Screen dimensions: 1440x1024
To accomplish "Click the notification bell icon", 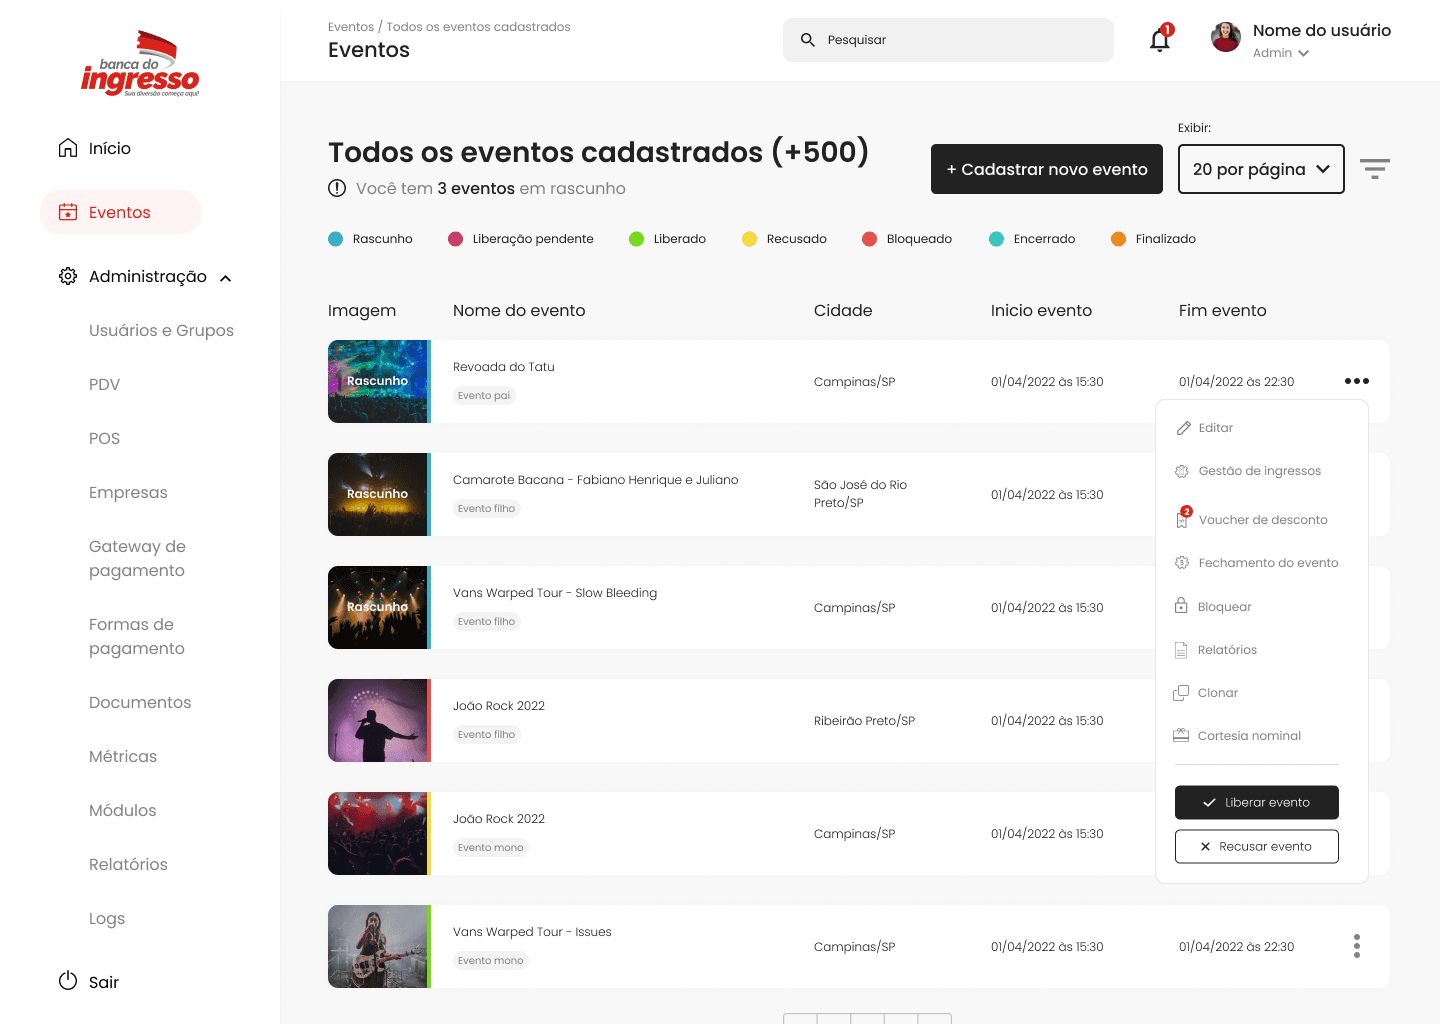I will [1159, 40].
